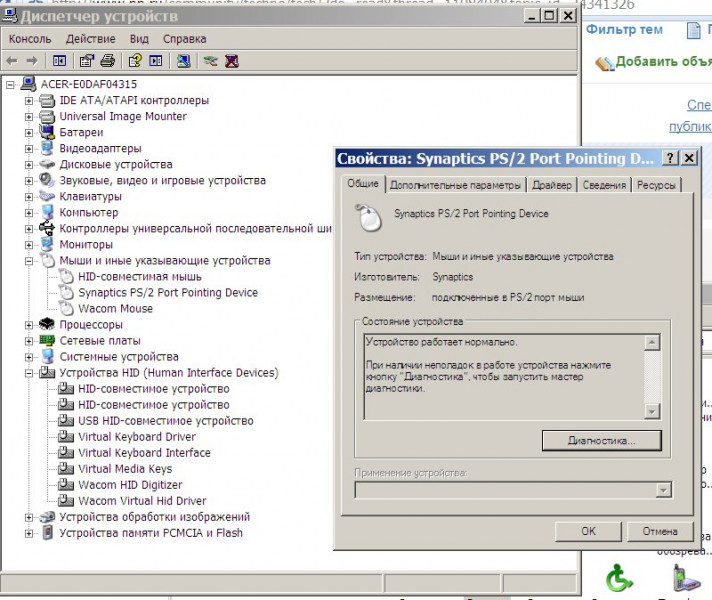Click the Клавиатуры keyboard icon
Viewport: 712px width, 600px height.
pyautogui.click(x=47, y=196)
